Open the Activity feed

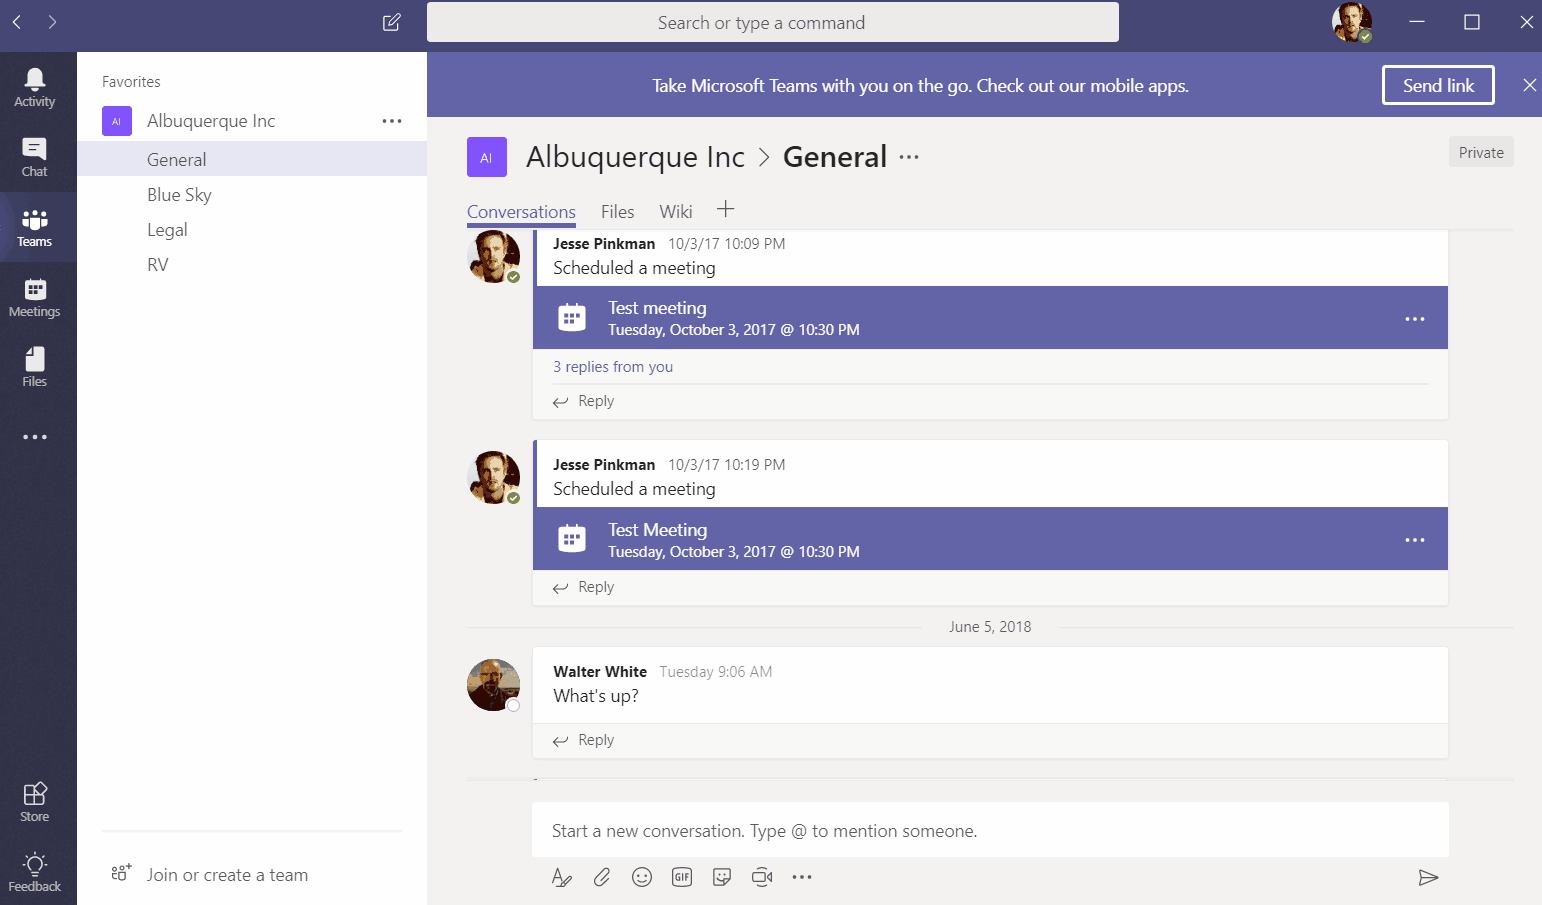[35, 88]
